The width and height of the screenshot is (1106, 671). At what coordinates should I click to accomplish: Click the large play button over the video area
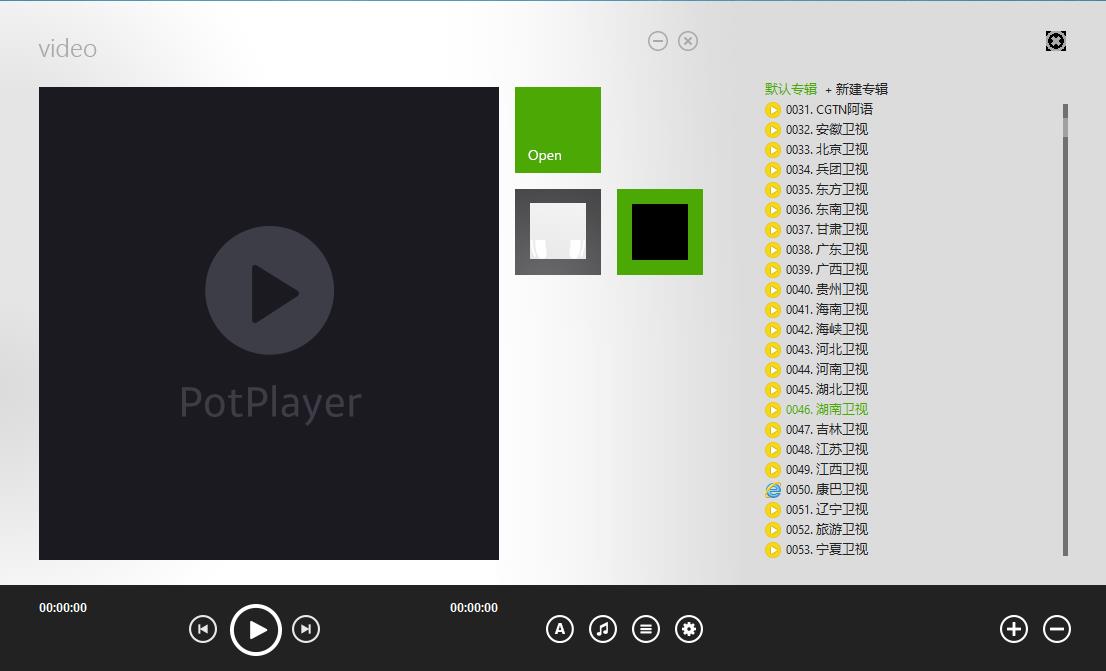[269, 291]
